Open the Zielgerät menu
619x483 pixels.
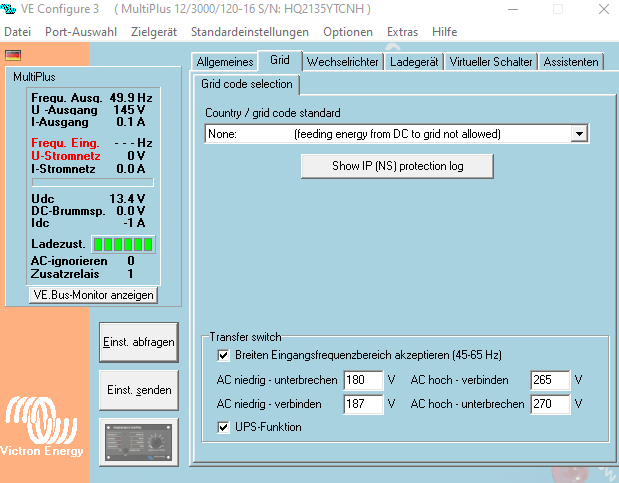click(154, 32)
